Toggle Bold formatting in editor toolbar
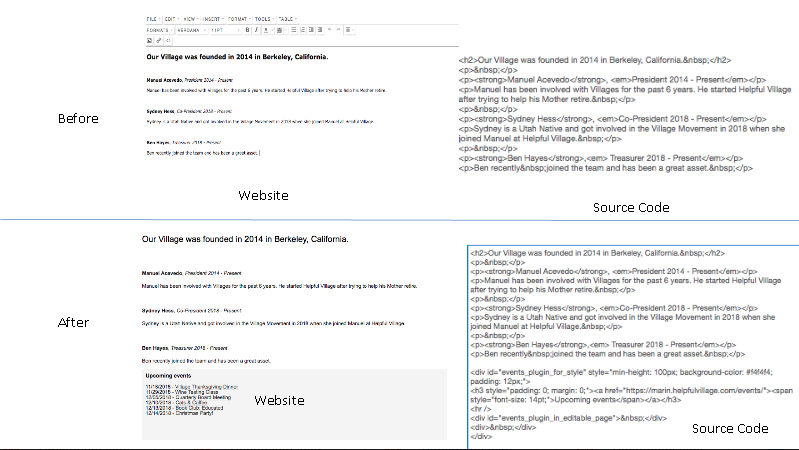 (247, 30)
